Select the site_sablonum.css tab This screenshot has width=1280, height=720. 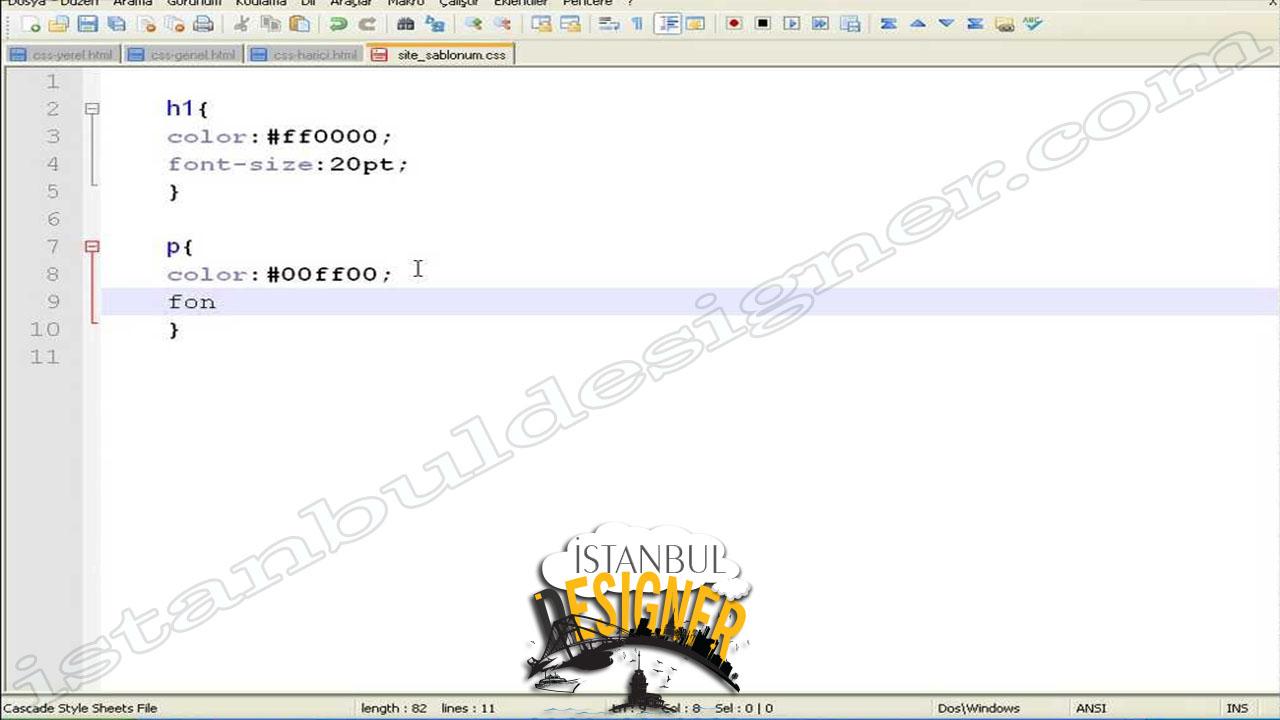coord(440,55)
